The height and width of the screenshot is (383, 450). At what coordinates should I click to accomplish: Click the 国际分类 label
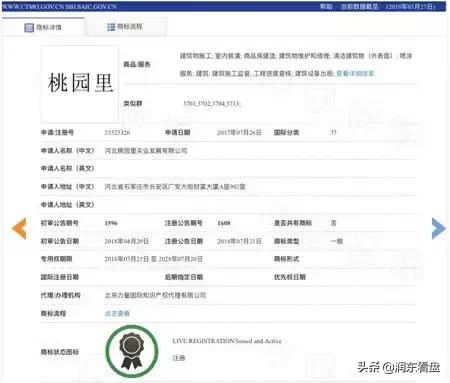pos(286,133)
